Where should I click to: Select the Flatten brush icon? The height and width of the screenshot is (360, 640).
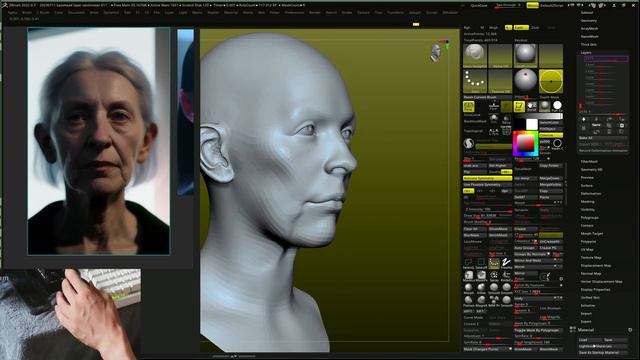[x=469, y=301]
